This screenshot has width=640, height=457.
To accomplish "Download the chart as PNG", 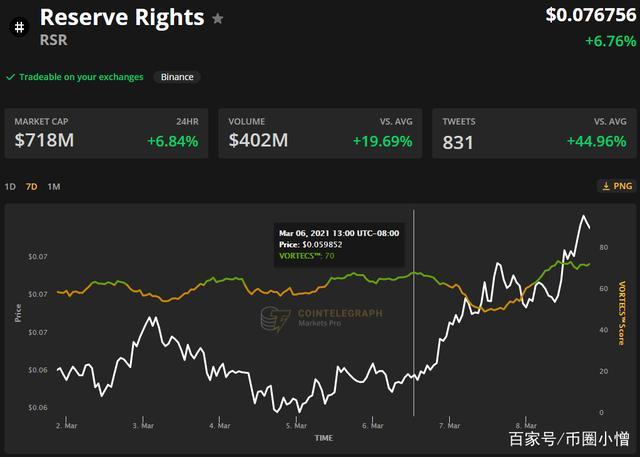I will coord(617,186).
